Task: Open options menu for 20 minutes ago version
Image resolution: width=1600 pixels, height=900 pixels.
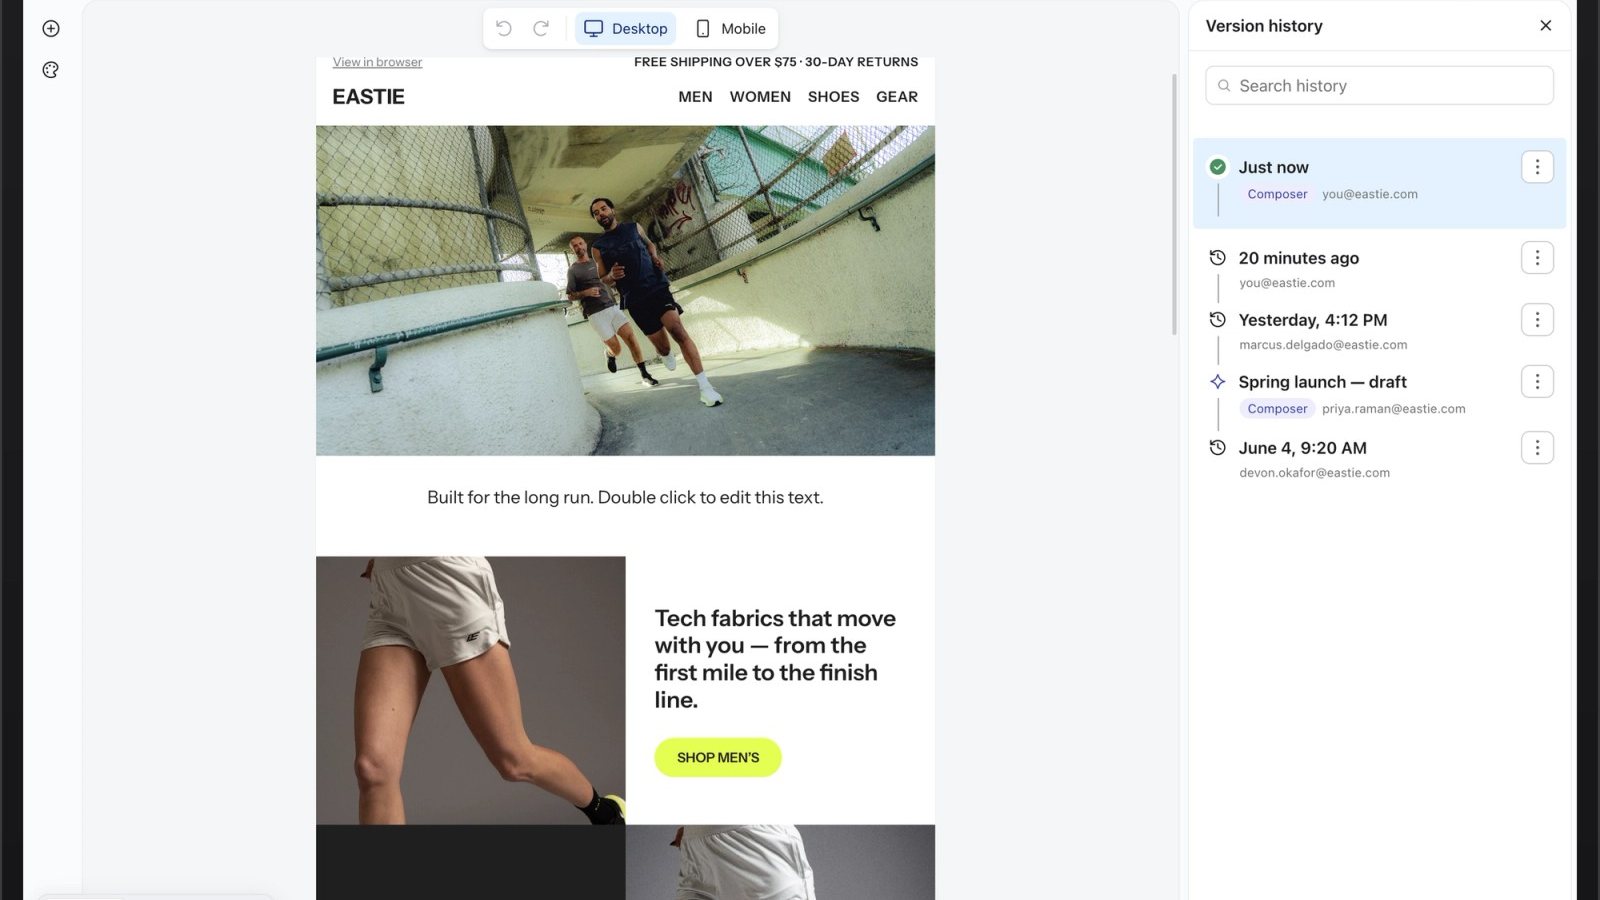Action: coord(1538,258)
